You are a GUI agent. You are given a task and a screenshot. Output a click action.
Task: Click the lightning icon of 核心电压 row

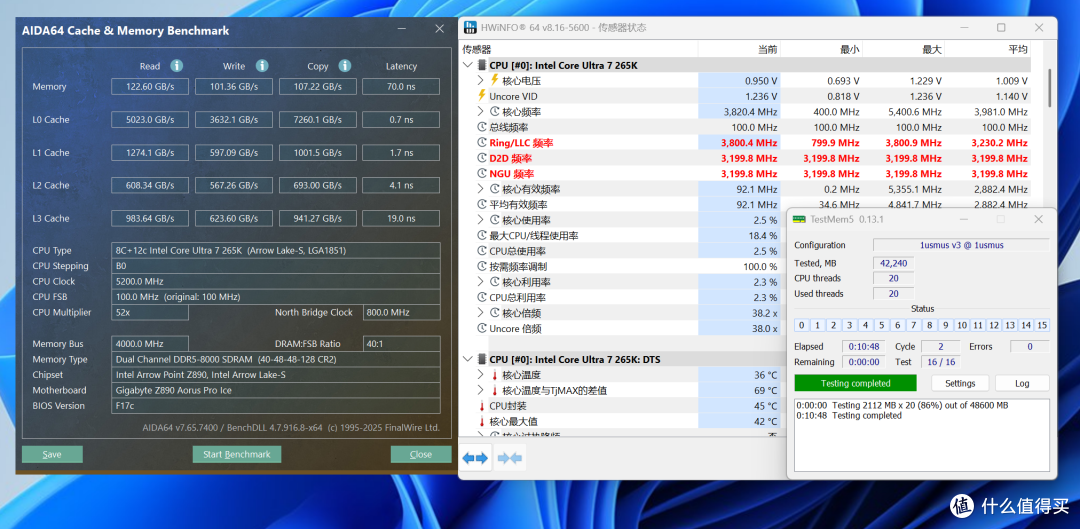click(495, 81)
